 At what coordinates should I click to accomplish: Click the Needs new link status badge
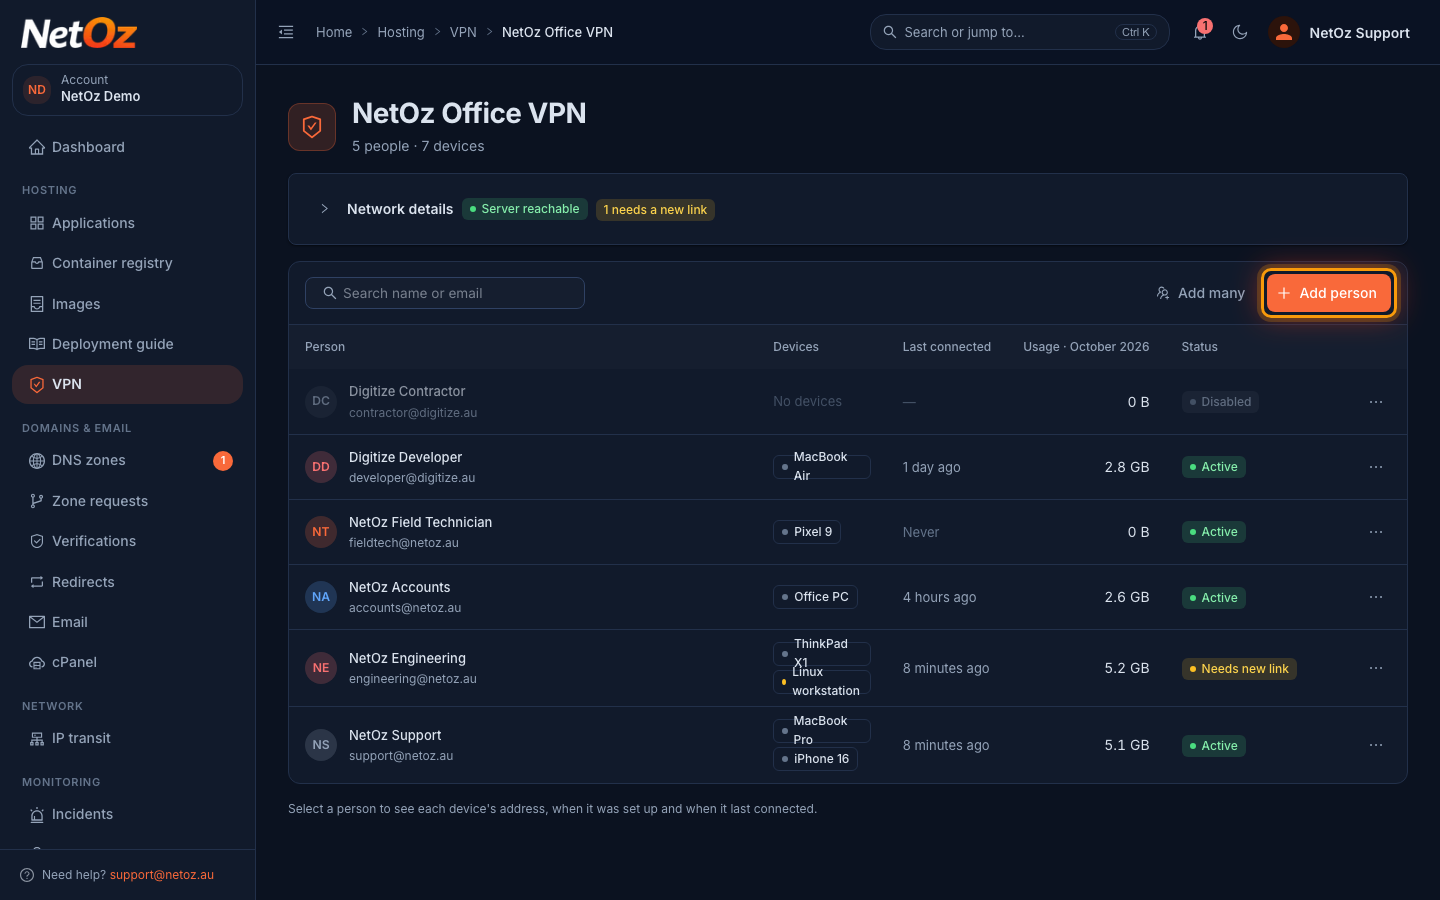point(1239,669)
